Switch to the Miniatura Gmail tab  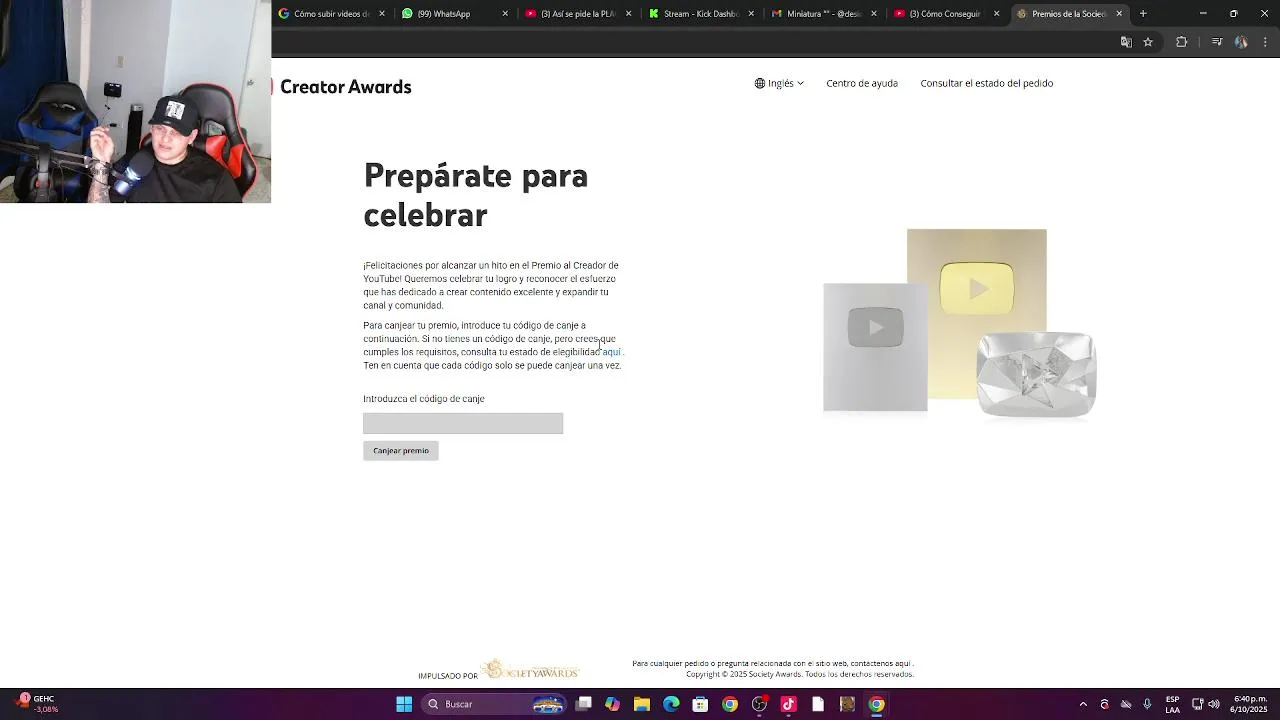tap(824, 14)
